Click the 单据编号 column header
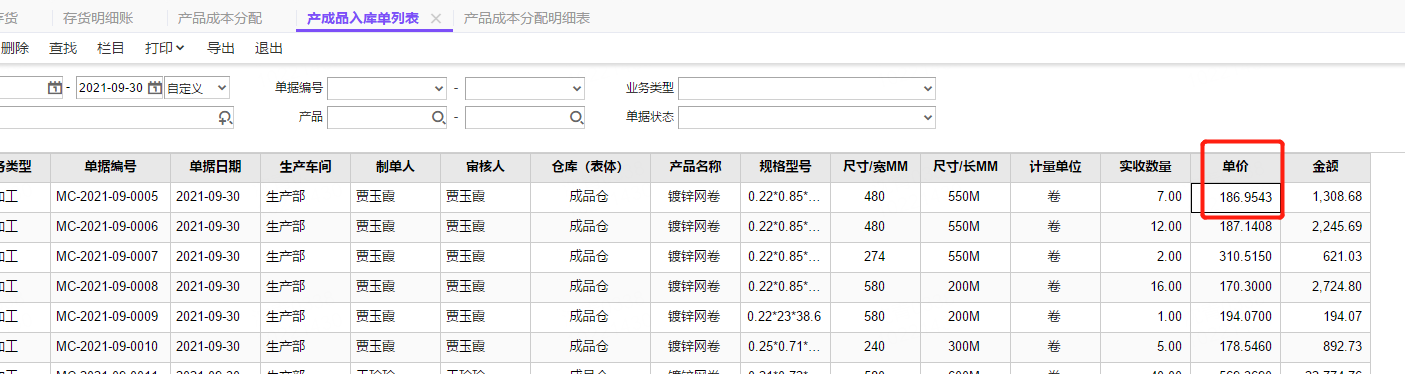Viewport: 1405px width, 374px height. coord(110,167)
